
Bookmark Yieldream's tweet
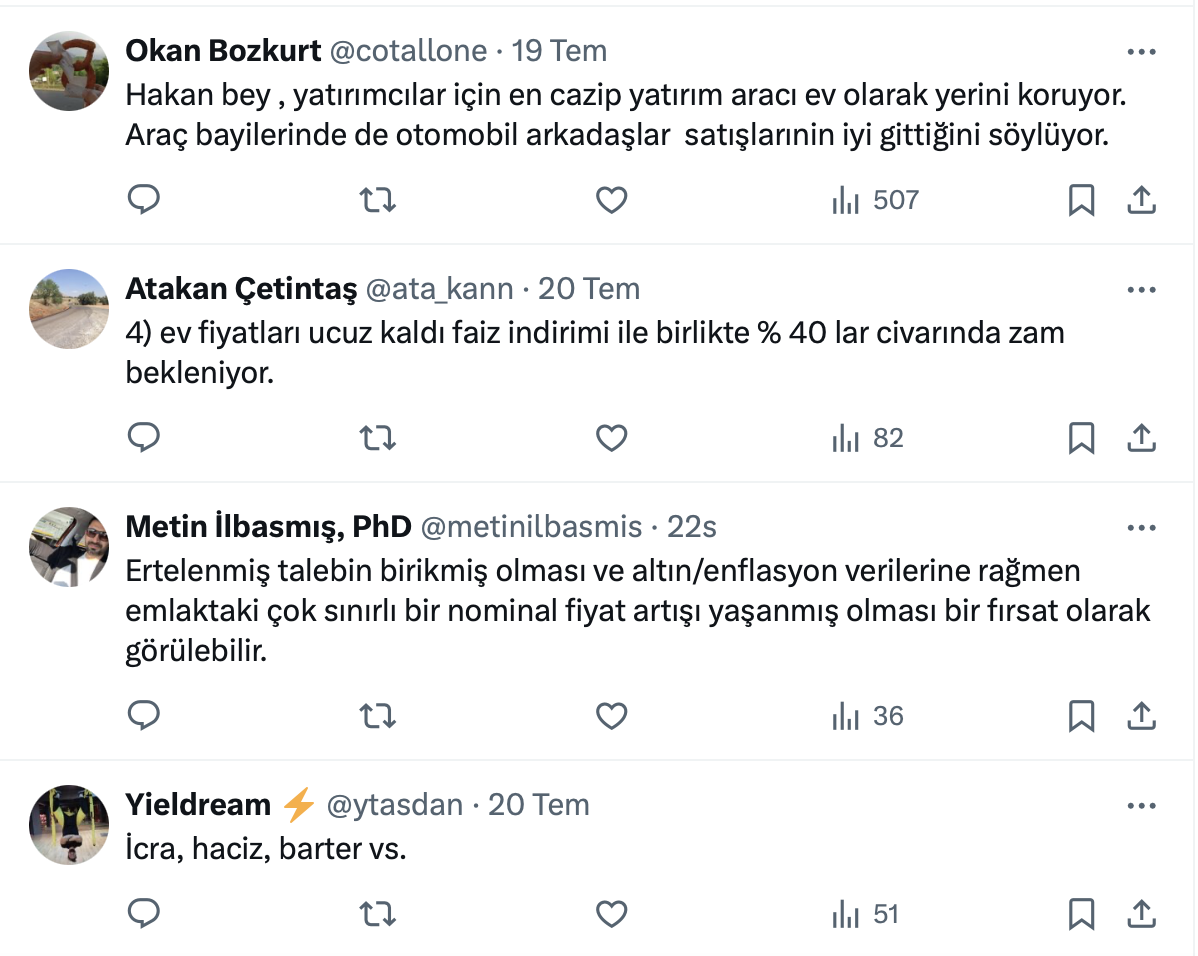pyautogui.click(x=1081, y=913)
